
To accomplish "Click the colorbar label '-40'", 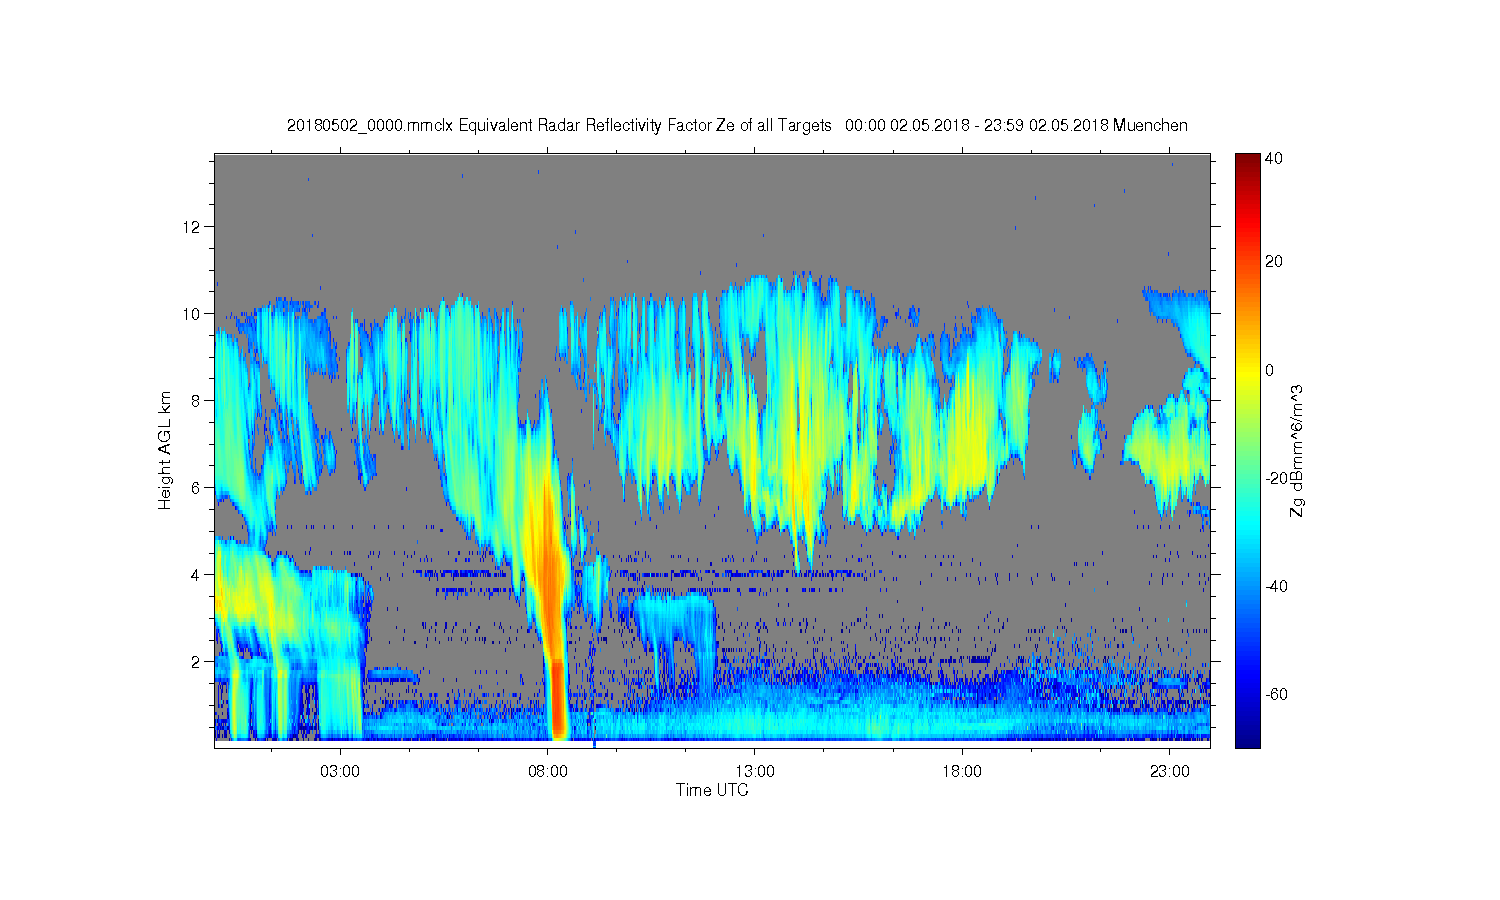I will [x=1276, y=586].
